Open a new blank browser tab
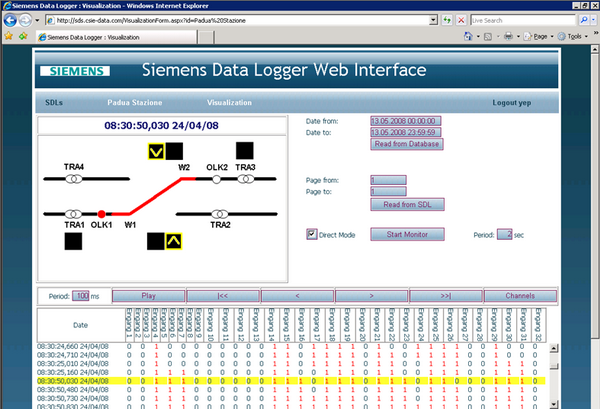The width and height of the screenshot is (600, 409). 206,37
